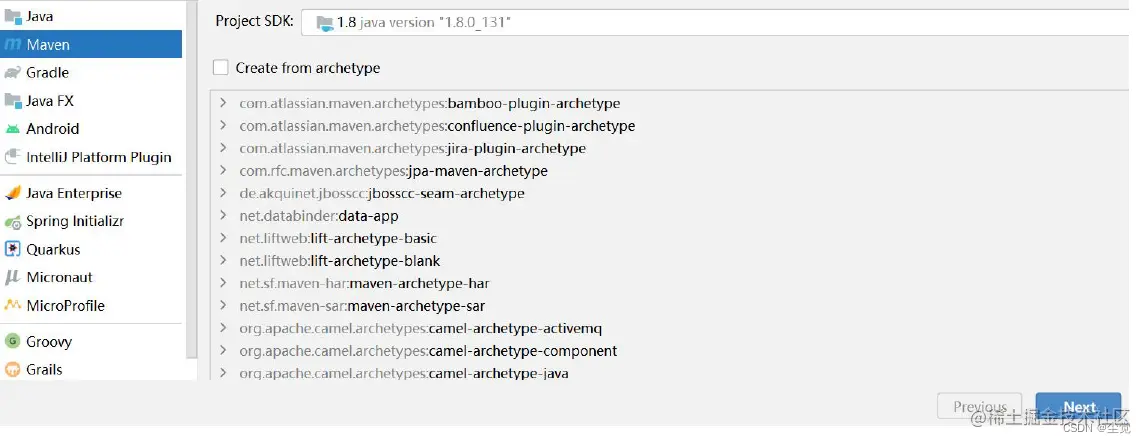Expand net.databinder data-app node

223,216
